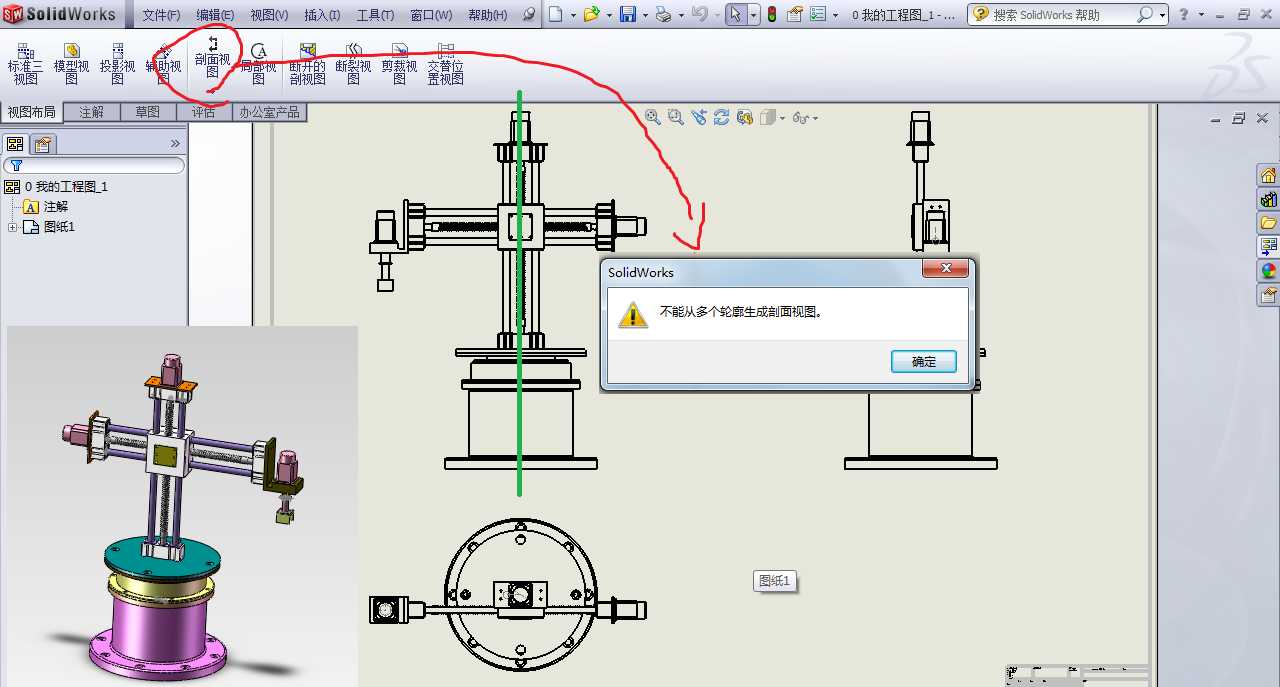Open the 编辑(E) menu

pyautogui.click(x=215, y=15)
